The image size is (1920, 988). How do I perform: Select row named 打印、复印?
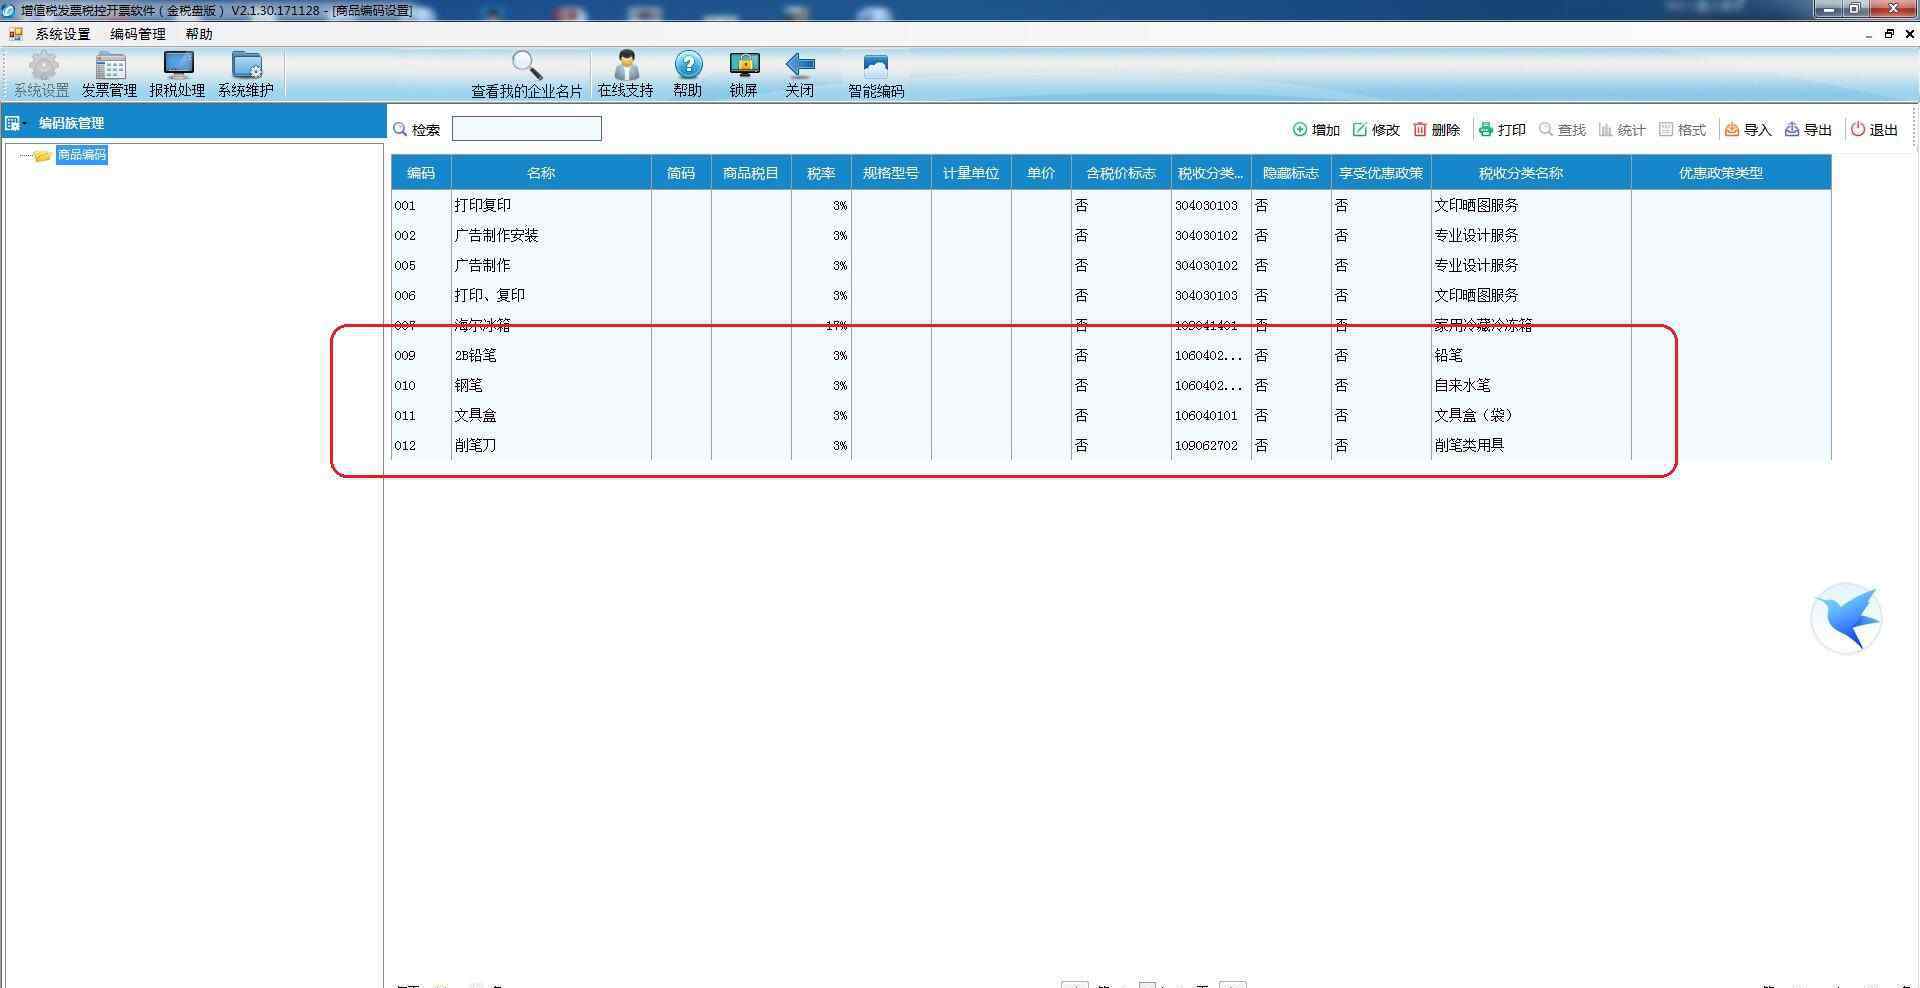[1111, 295]
